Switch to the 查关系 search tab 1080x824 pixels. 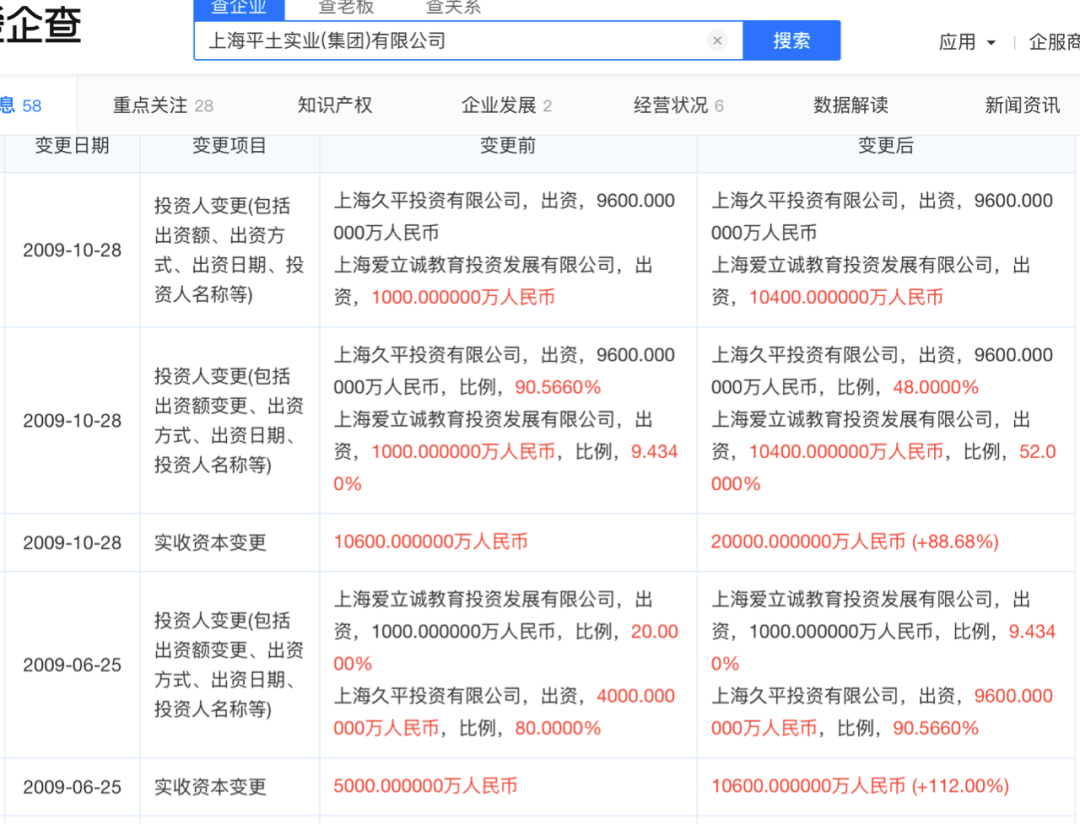pos(453,8)
